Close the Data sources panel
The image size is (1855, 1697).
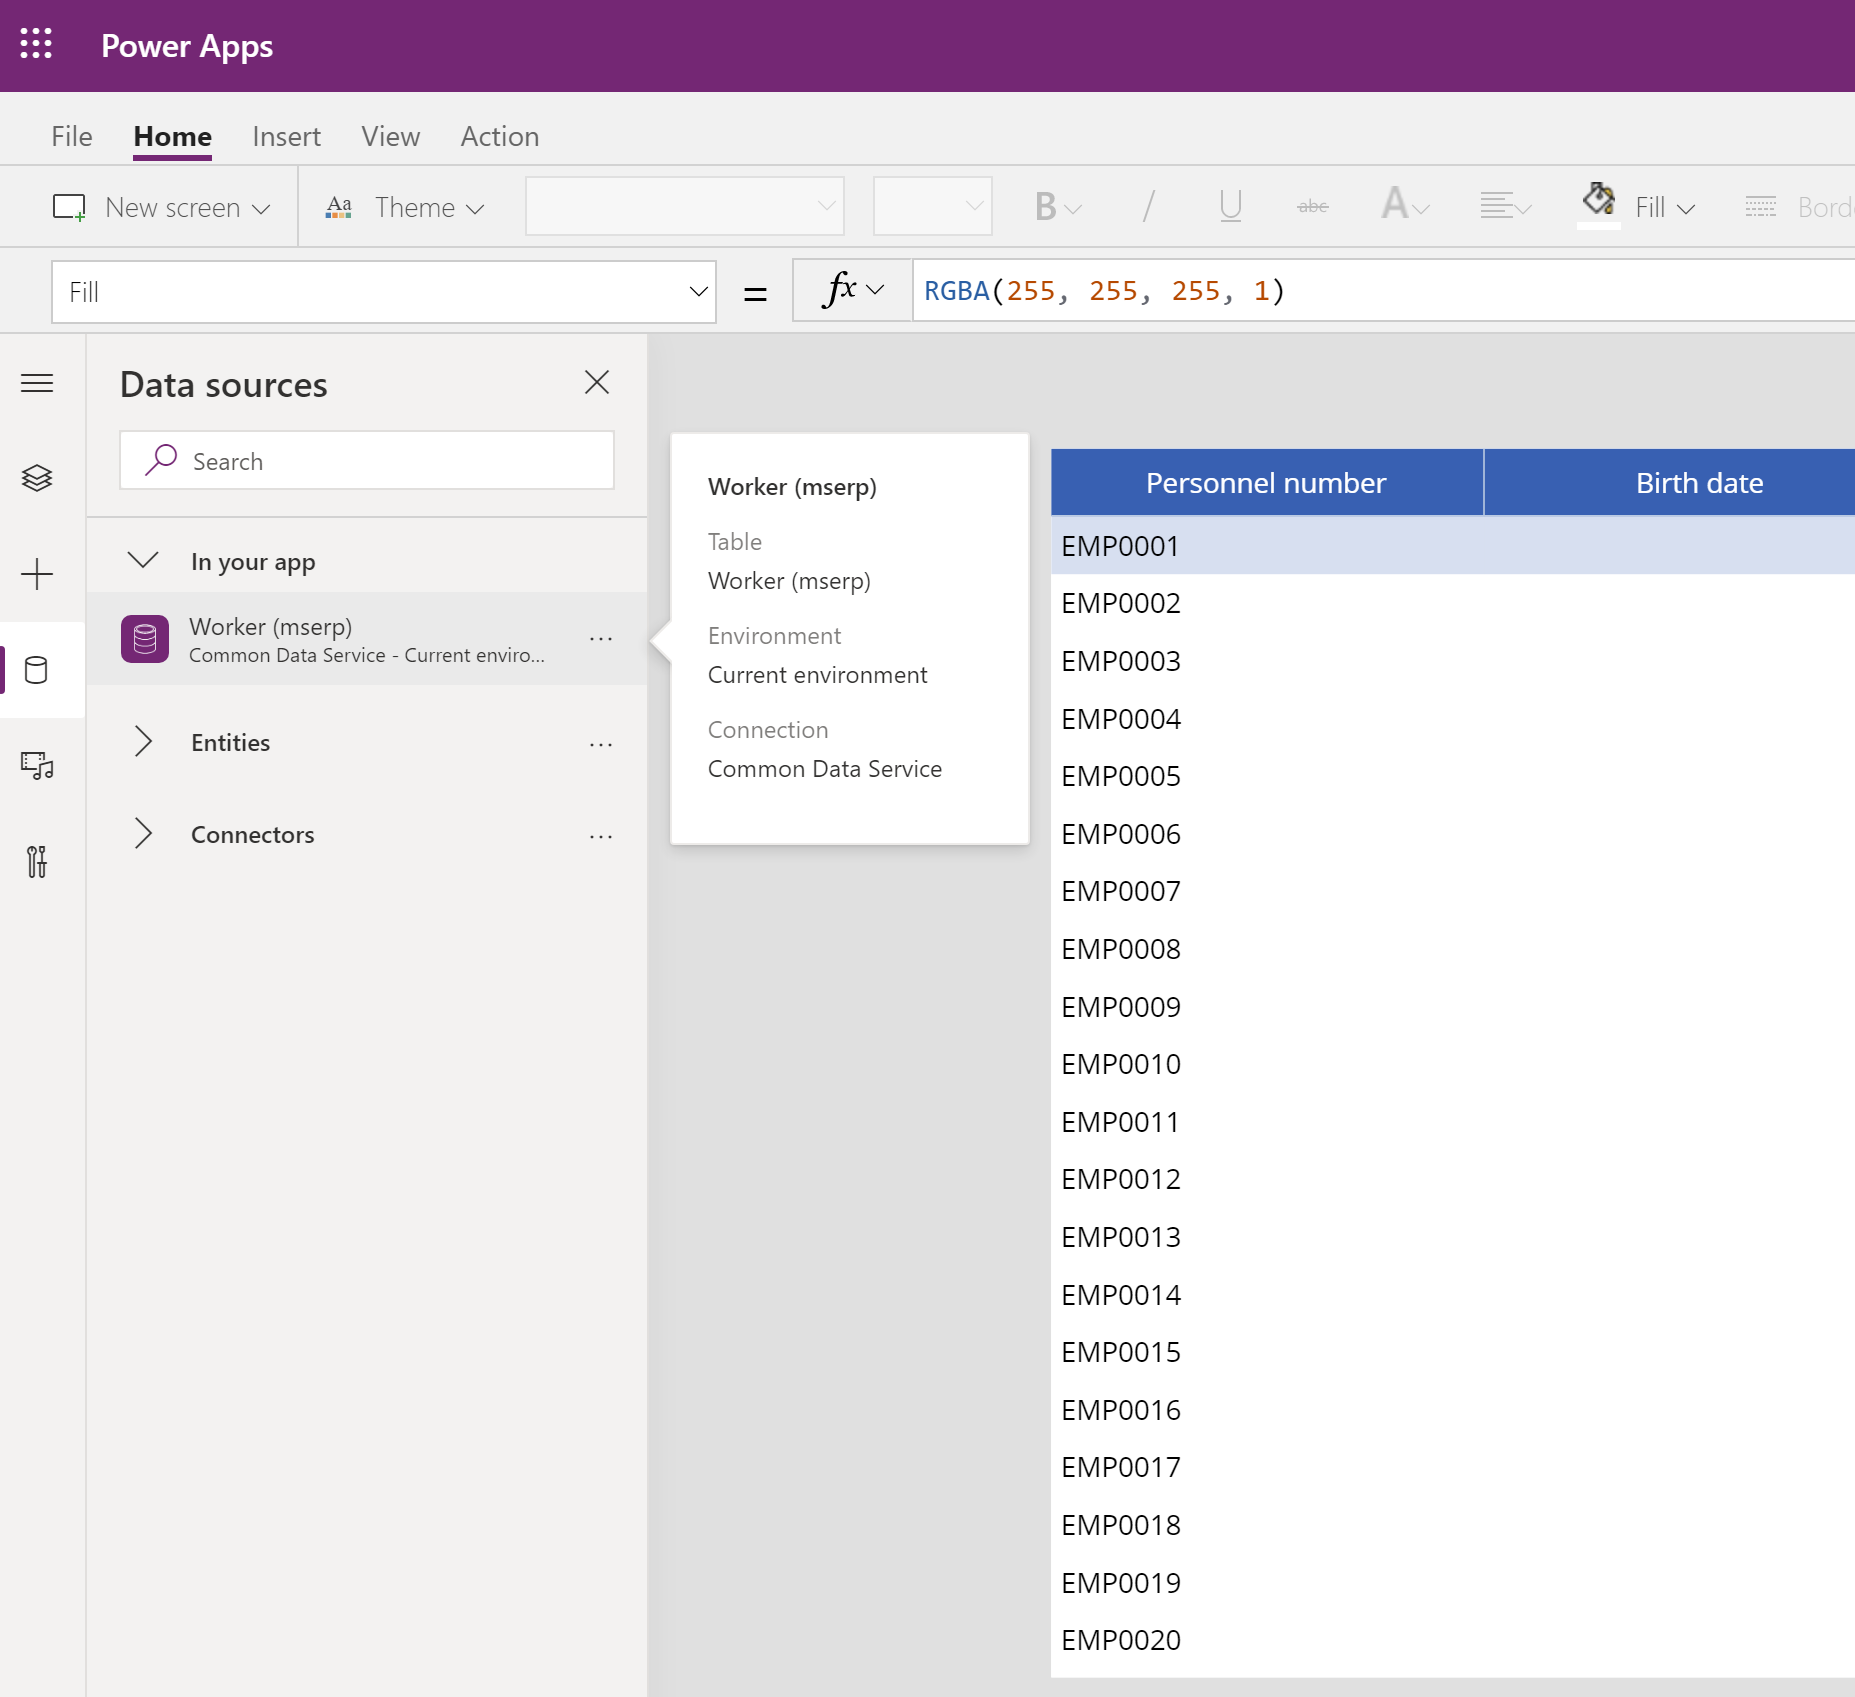point(597,382)
